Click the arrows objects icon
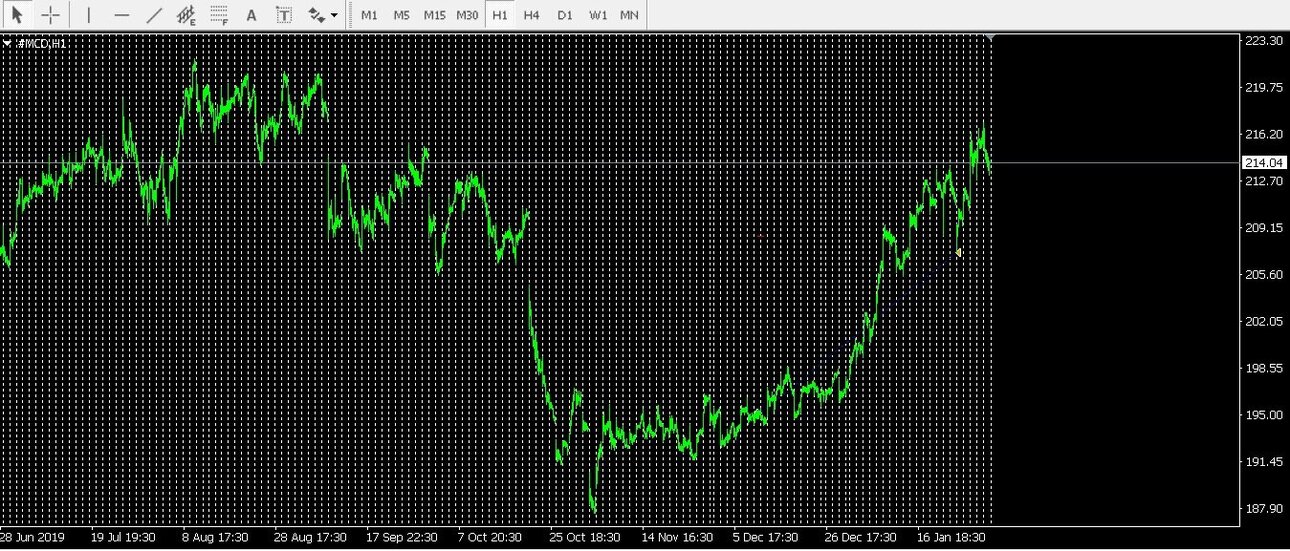1290x551 pixels. 316,15
